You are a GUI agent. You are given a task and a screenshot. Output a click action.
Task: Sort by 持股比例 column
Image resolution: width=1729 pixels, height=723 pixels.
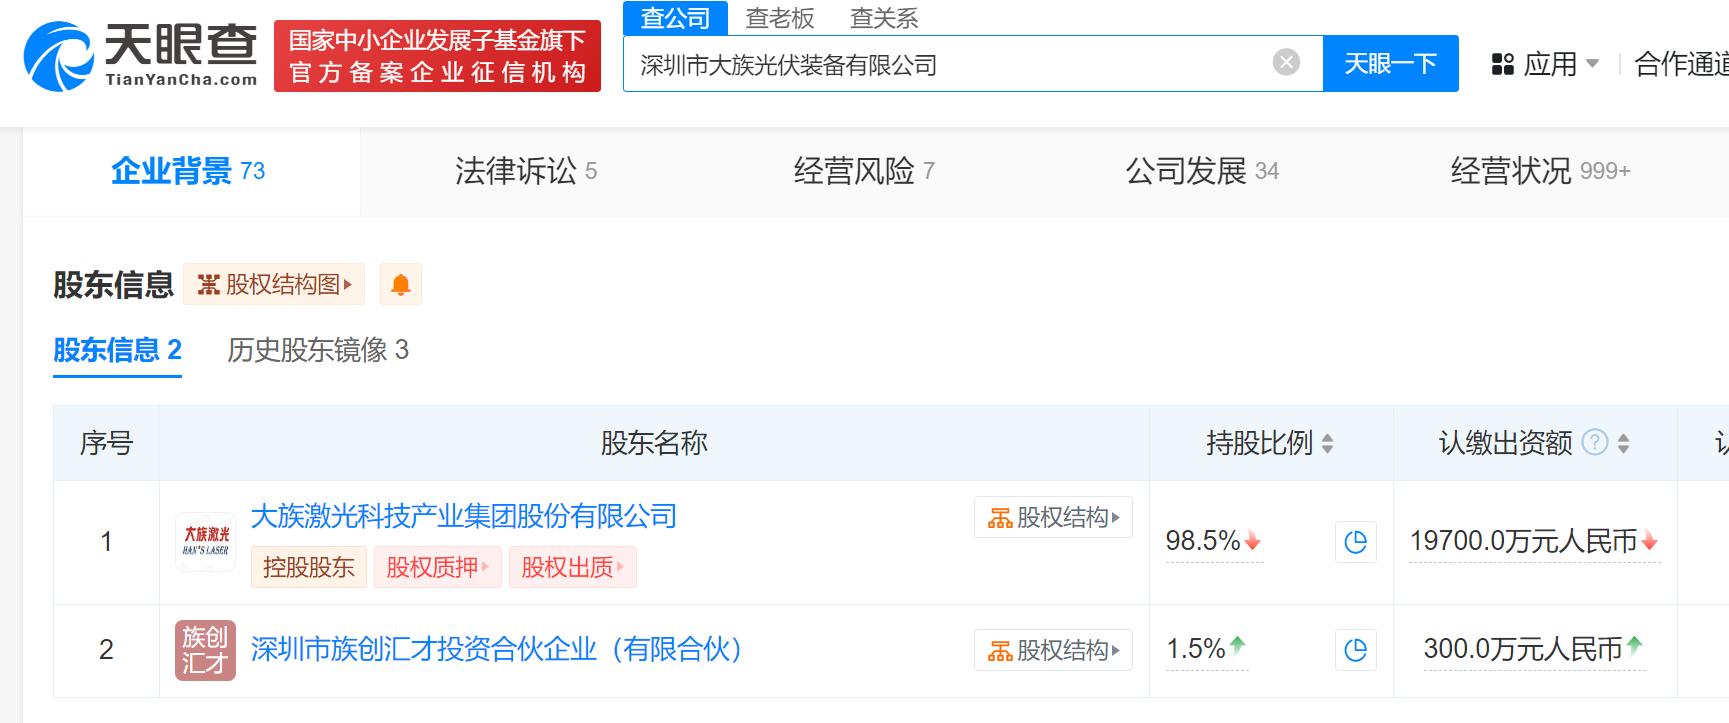[1327, 443]
